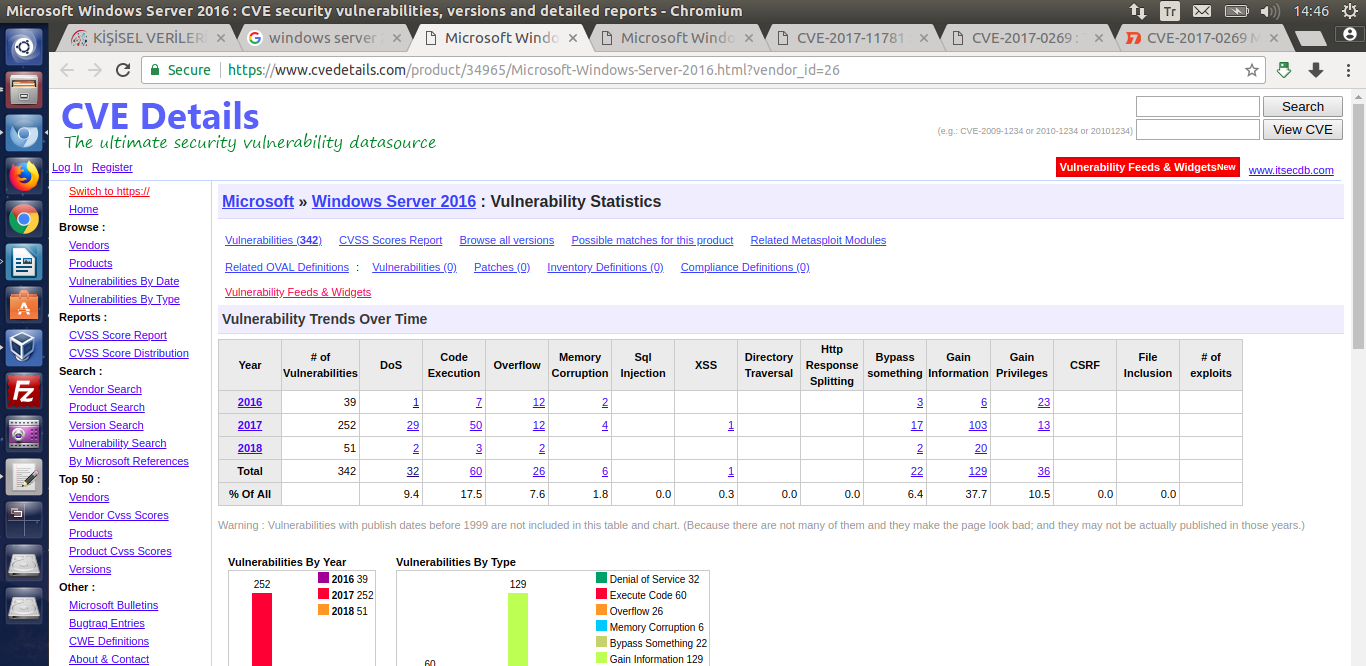
Task: Switch to Chromium in the dock
Action: (24, 133)
